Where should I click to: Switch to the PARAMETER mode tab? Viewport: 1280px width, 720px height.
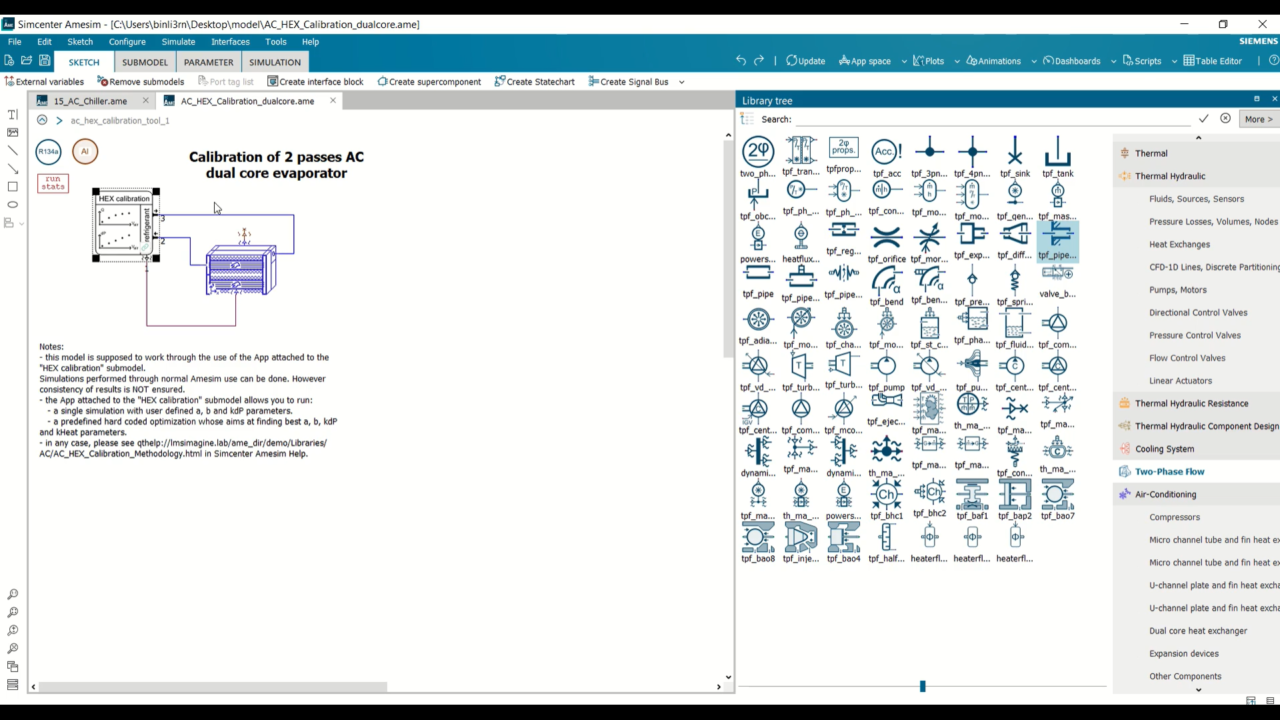pyautogui.click(x=208, y=62)
